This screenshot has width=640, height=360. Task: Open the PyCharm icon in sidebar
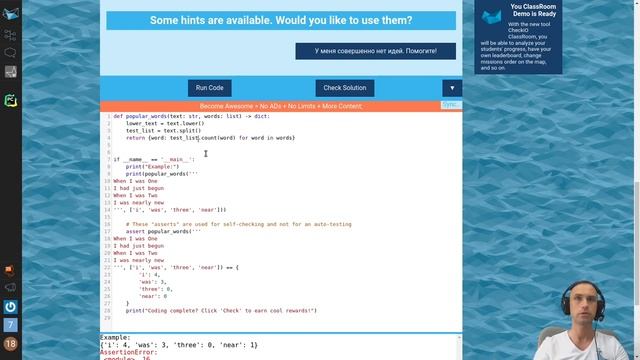pyautogui.click(x=11, y=100)
